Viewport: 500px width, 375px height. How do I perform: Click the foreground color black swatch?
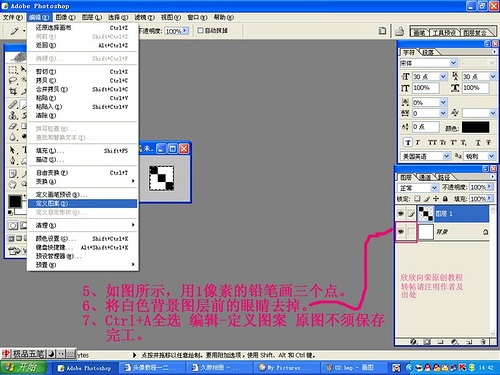(x=15, y=201)
